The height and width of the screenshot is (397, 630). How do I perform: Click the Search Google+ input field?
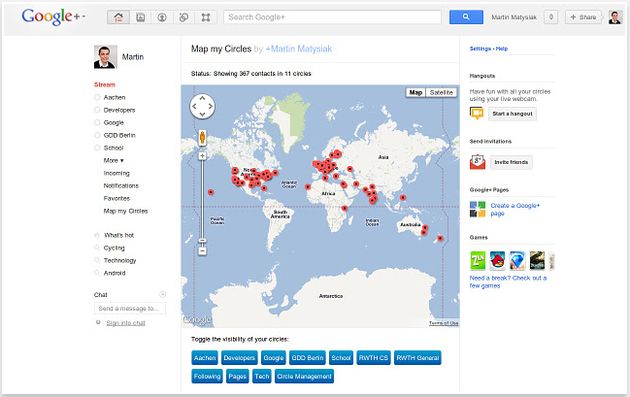tap(332, 17)
